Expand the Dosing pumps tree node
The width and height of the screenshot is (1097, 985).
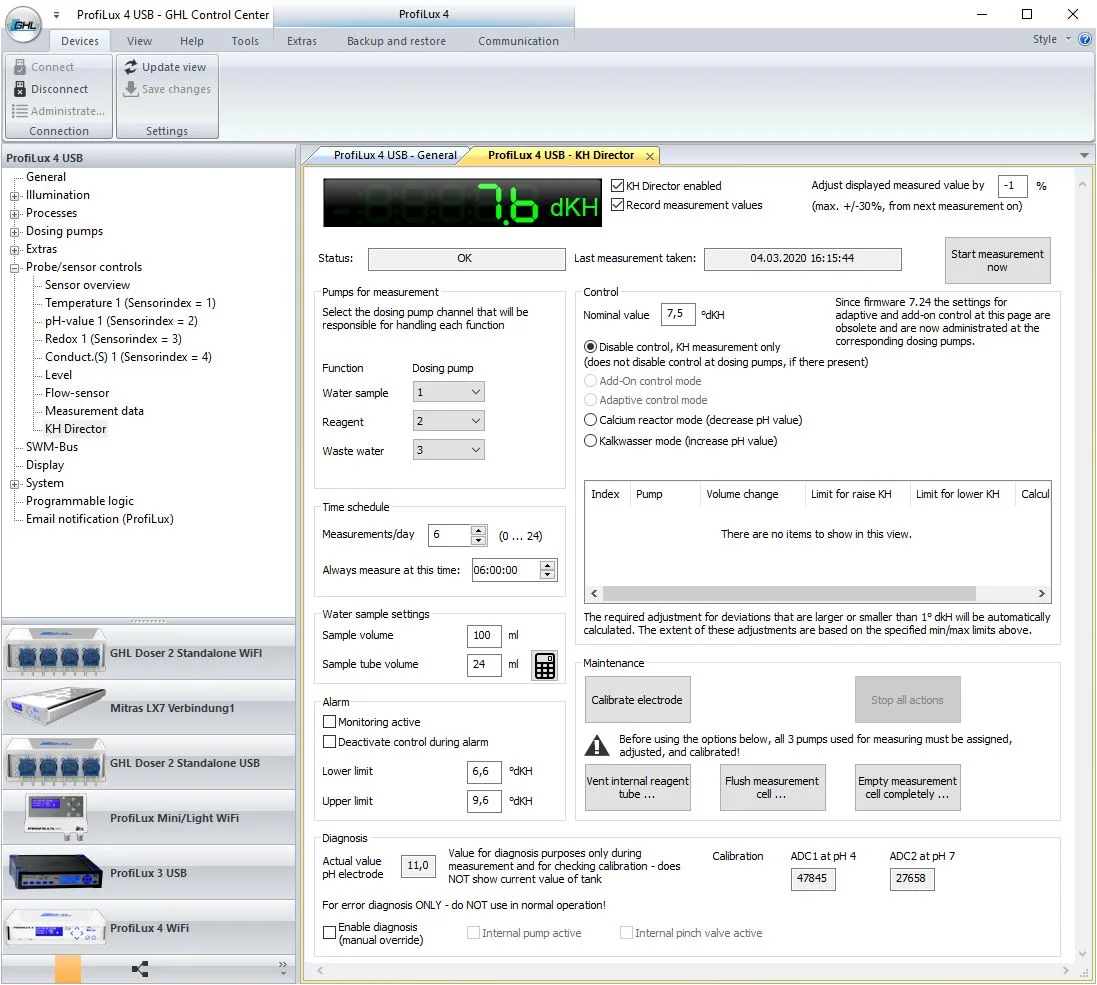point(14,232)
